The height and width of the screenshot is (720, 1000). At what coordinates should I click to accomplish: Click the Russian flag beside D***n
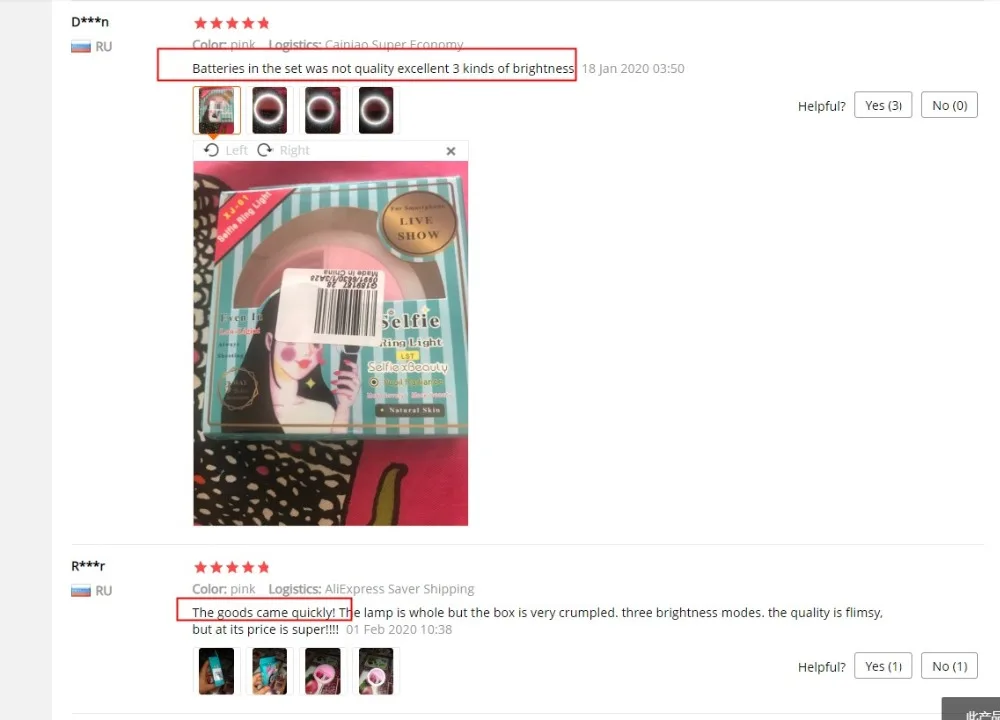(x=80, y=47)
